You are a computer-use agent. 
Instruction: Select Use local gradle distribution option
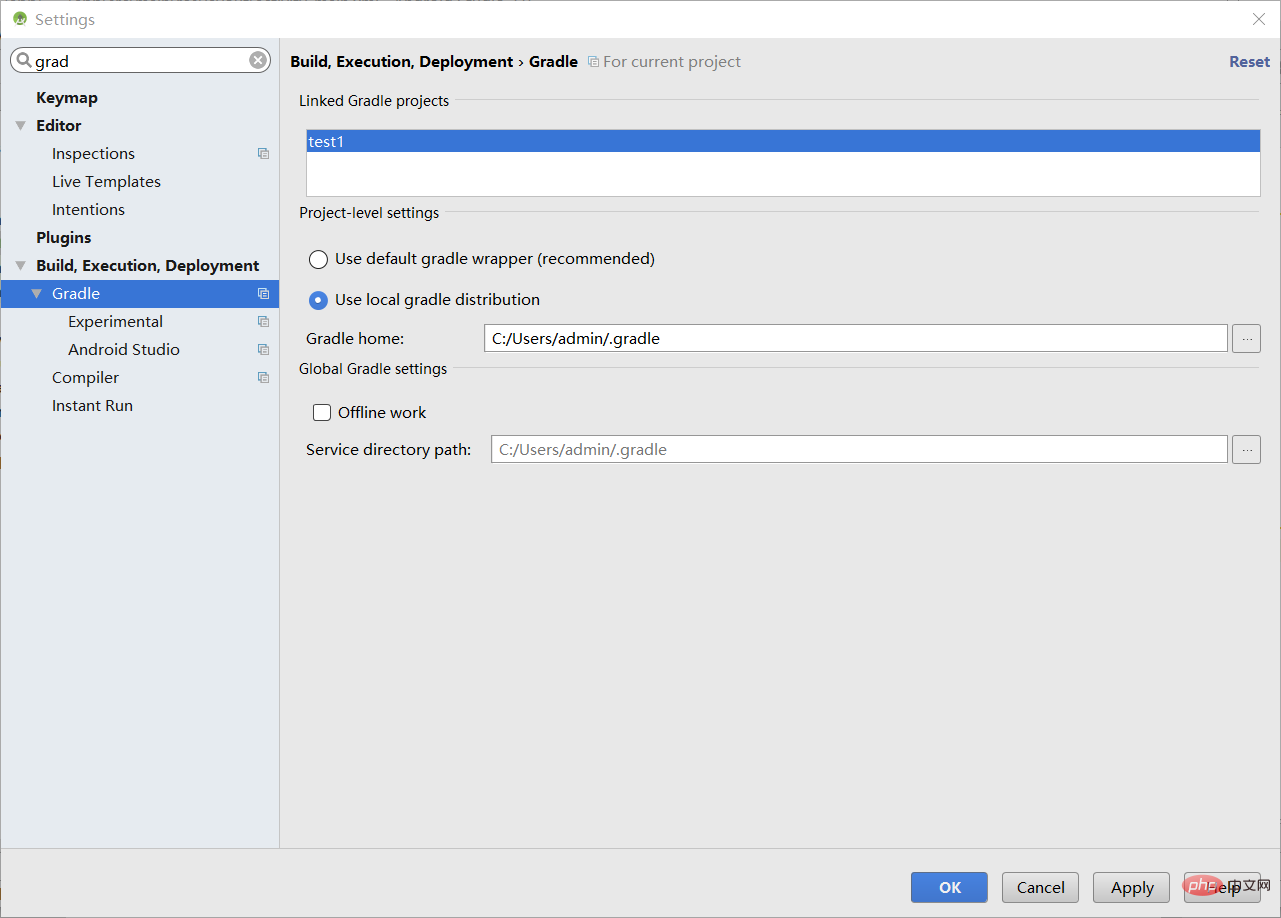click(x=317, y=300)
